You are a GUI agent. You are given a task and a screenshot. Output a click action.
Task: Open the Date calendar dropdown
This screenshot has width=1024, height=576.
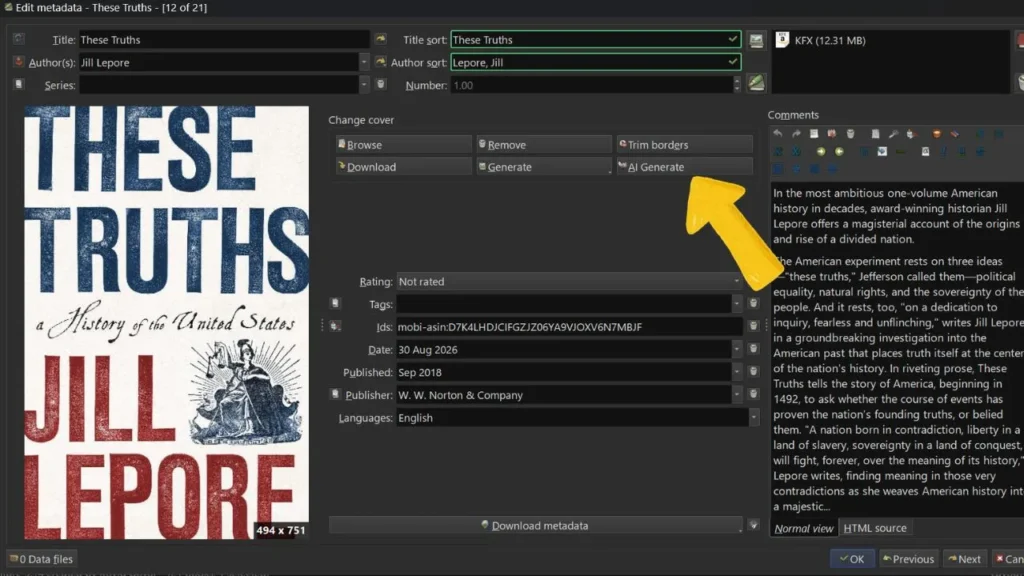tap(737, 349)
